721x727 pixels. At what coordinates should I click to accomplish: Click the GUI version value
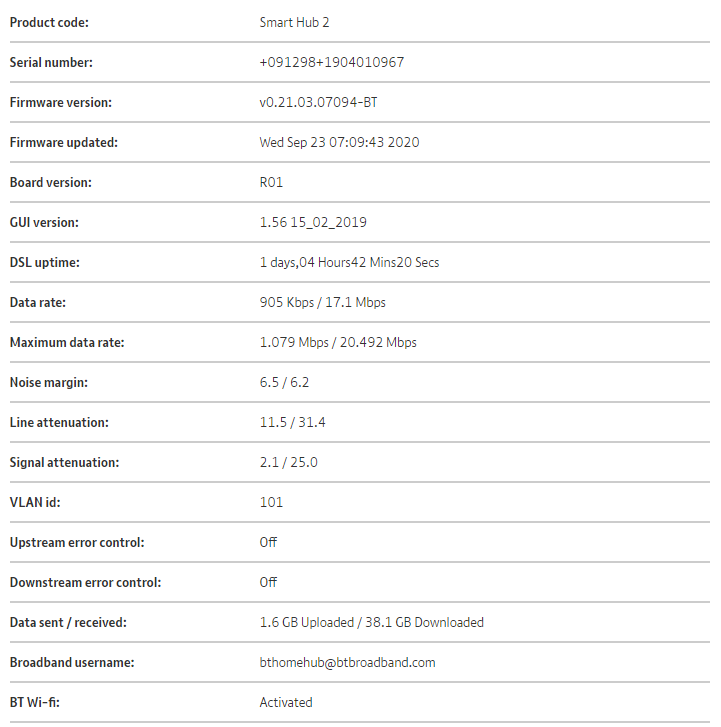313,222
